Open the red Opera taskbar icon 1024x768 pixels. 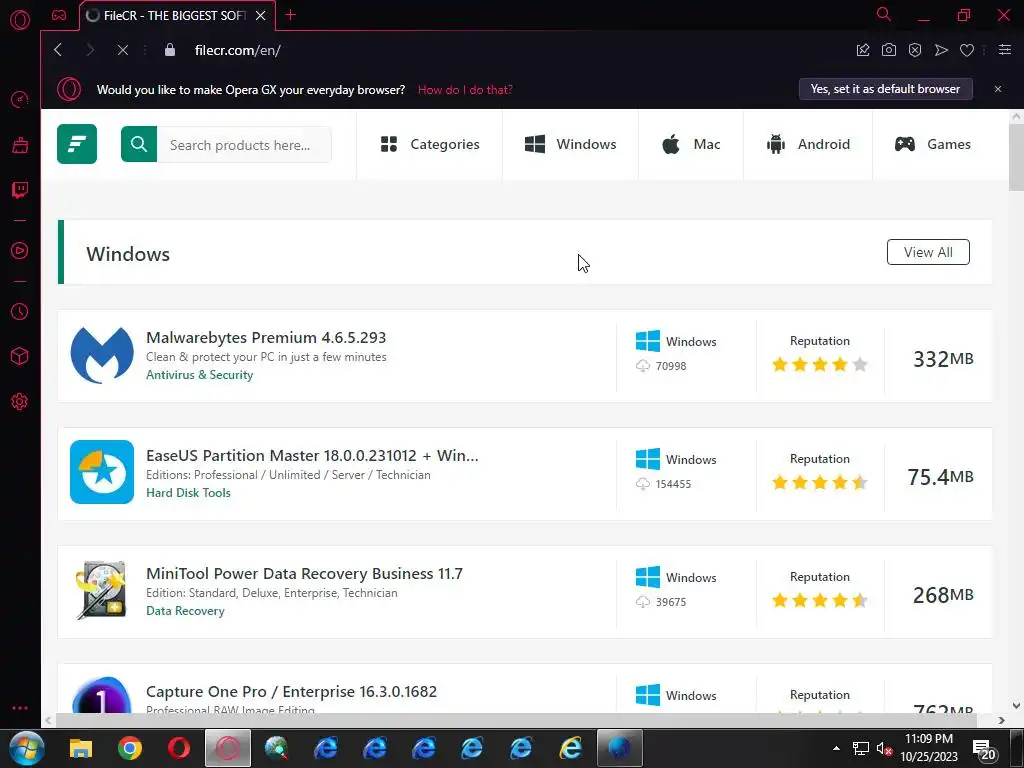click(x=179, y=748)
